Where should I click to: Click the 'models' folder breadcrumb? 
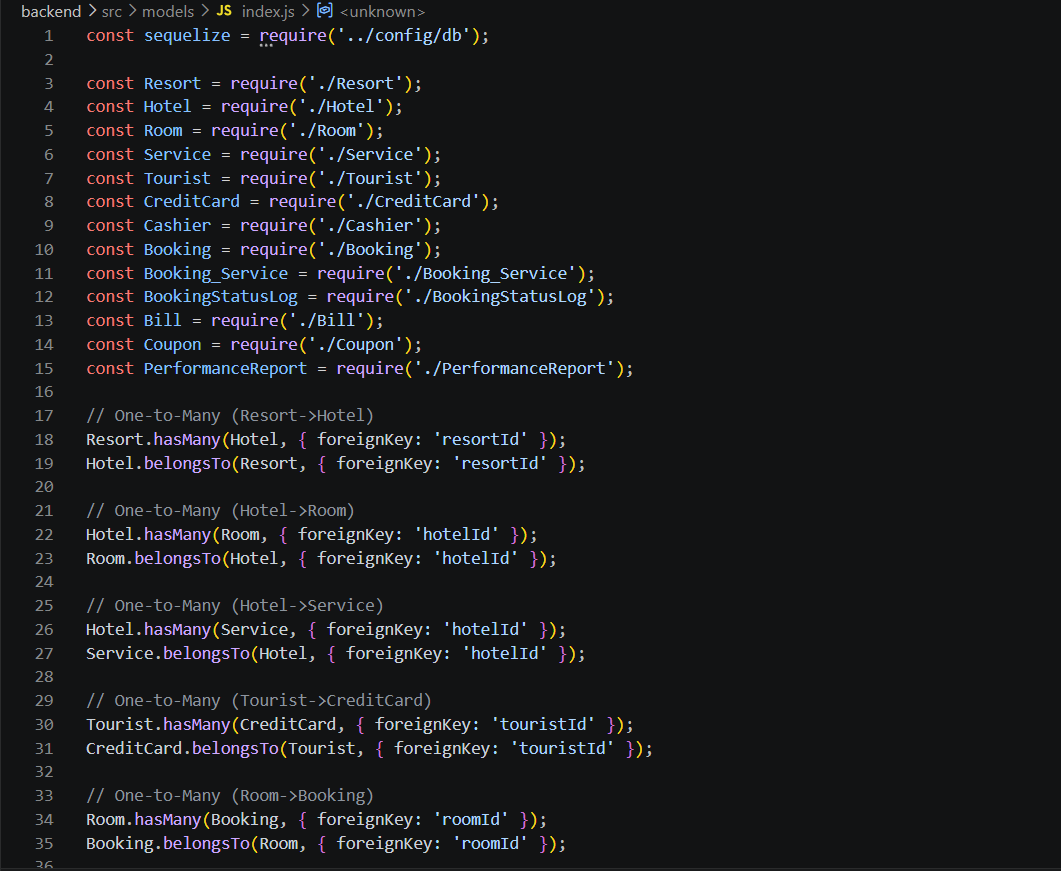pyautogui.click(x=168, y=11)
